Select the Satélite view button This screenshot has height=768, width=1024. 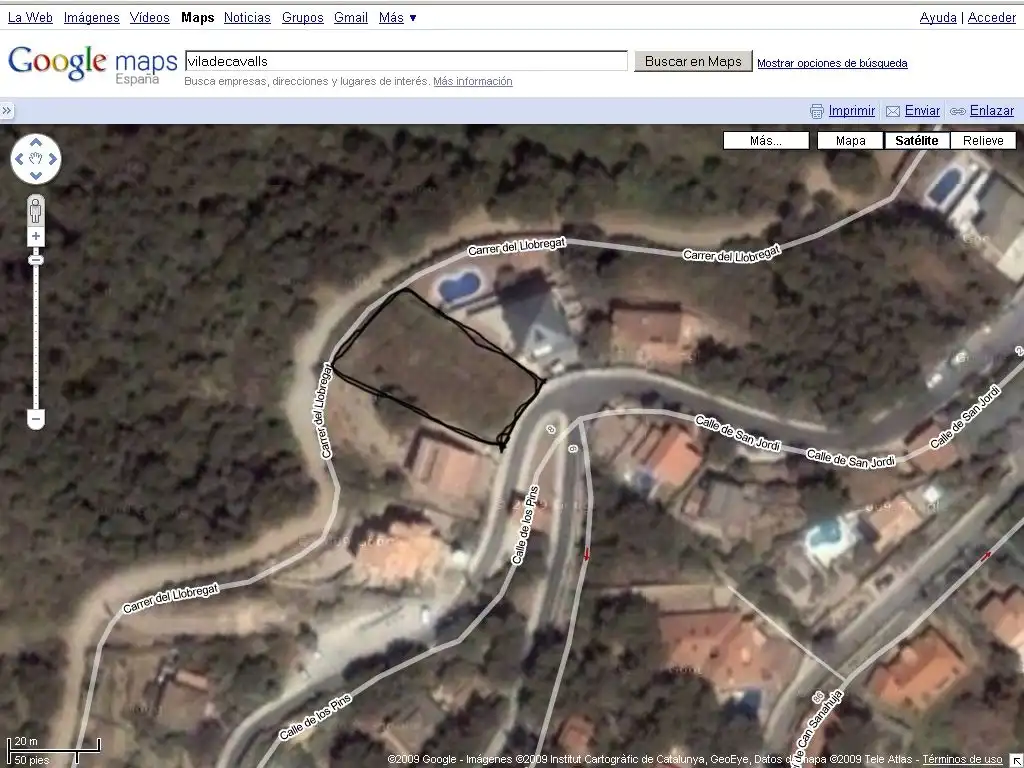(x=917, y=140)
